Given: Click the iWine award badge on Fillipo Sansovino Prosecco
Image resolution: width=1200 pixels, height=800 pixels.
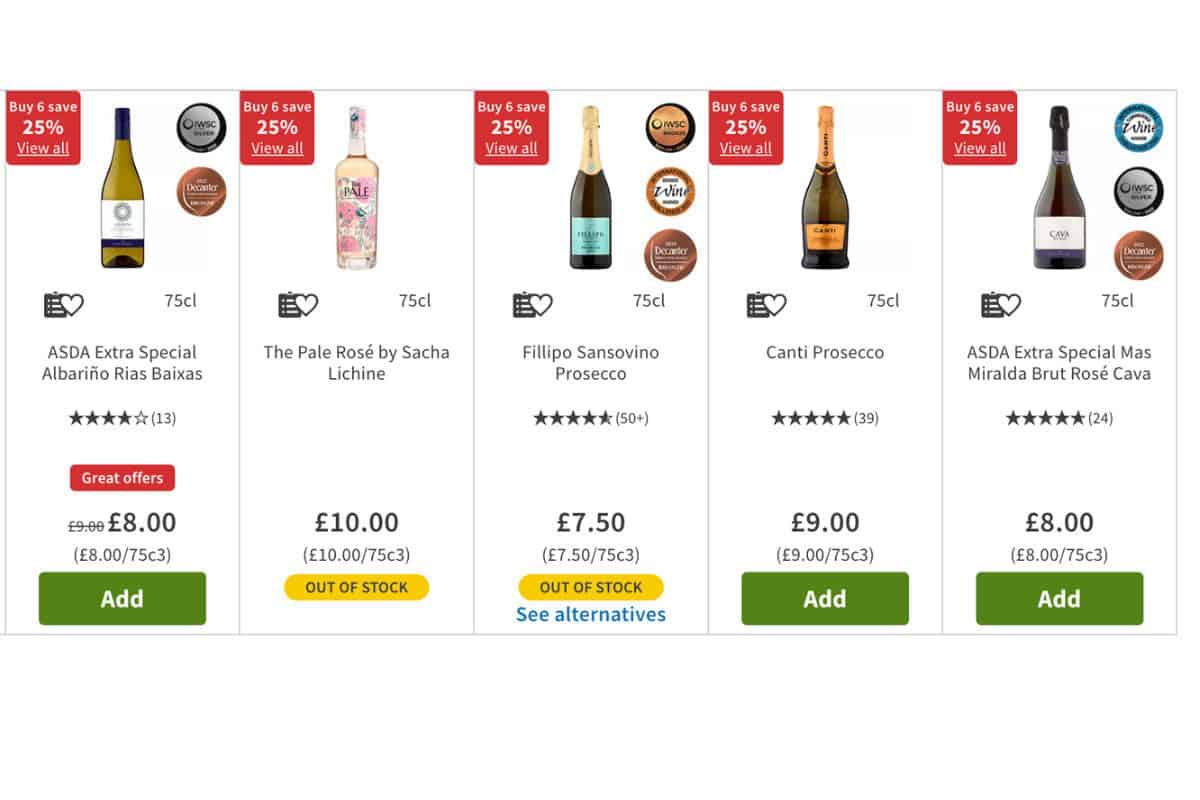Looking at the screenshot, I should tap(667, 191).
